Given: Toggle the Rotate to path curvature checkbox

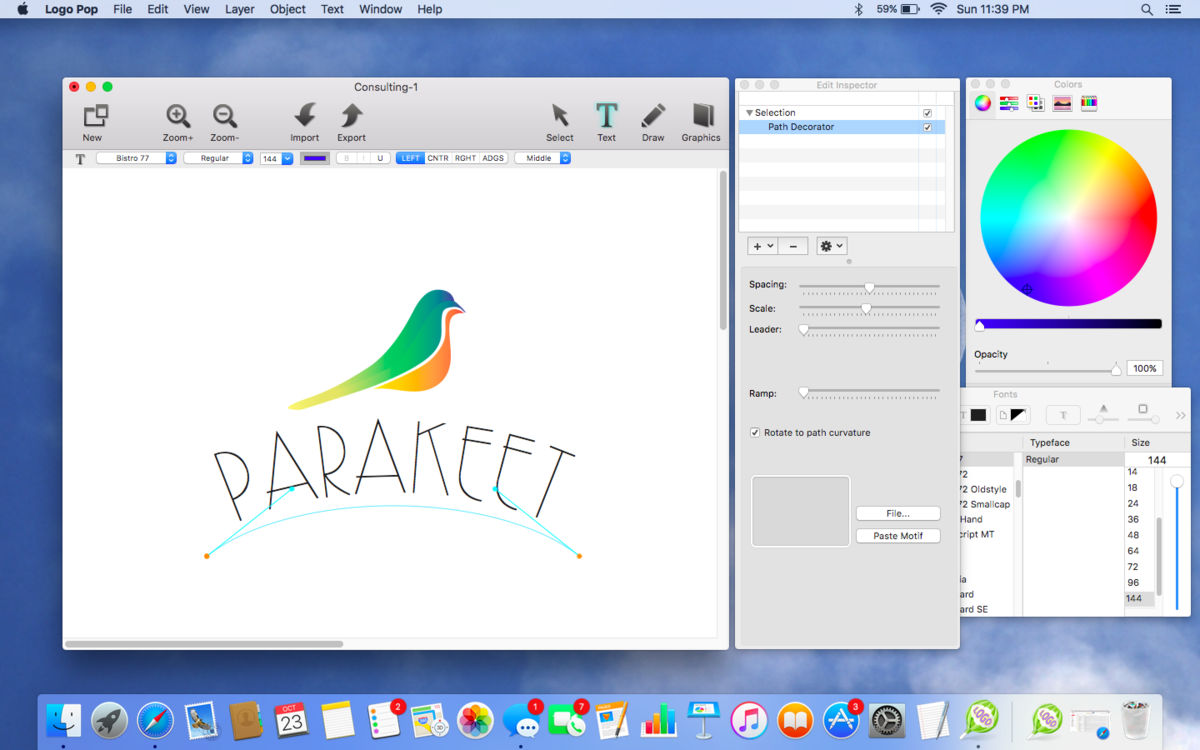Looking at the screenshot, I should [x=755, y=433].
